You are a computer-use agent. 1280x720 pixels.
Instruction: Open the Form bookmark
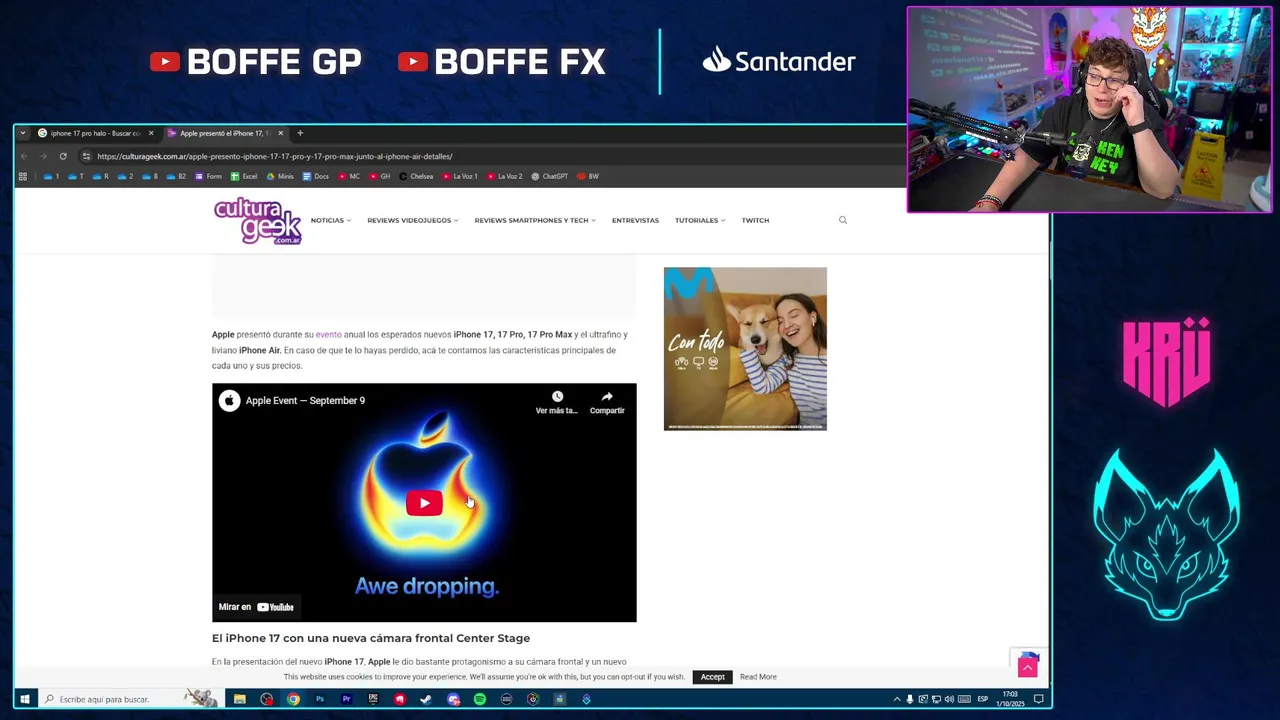click(x=208, y=176)
